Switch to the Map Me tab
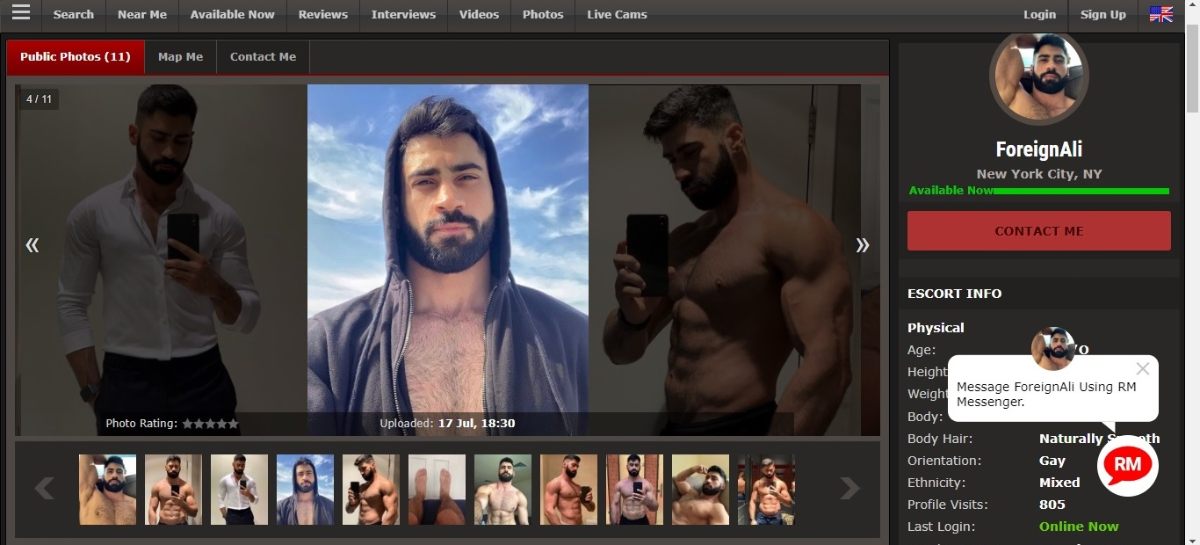 click(x=180, y=57)
